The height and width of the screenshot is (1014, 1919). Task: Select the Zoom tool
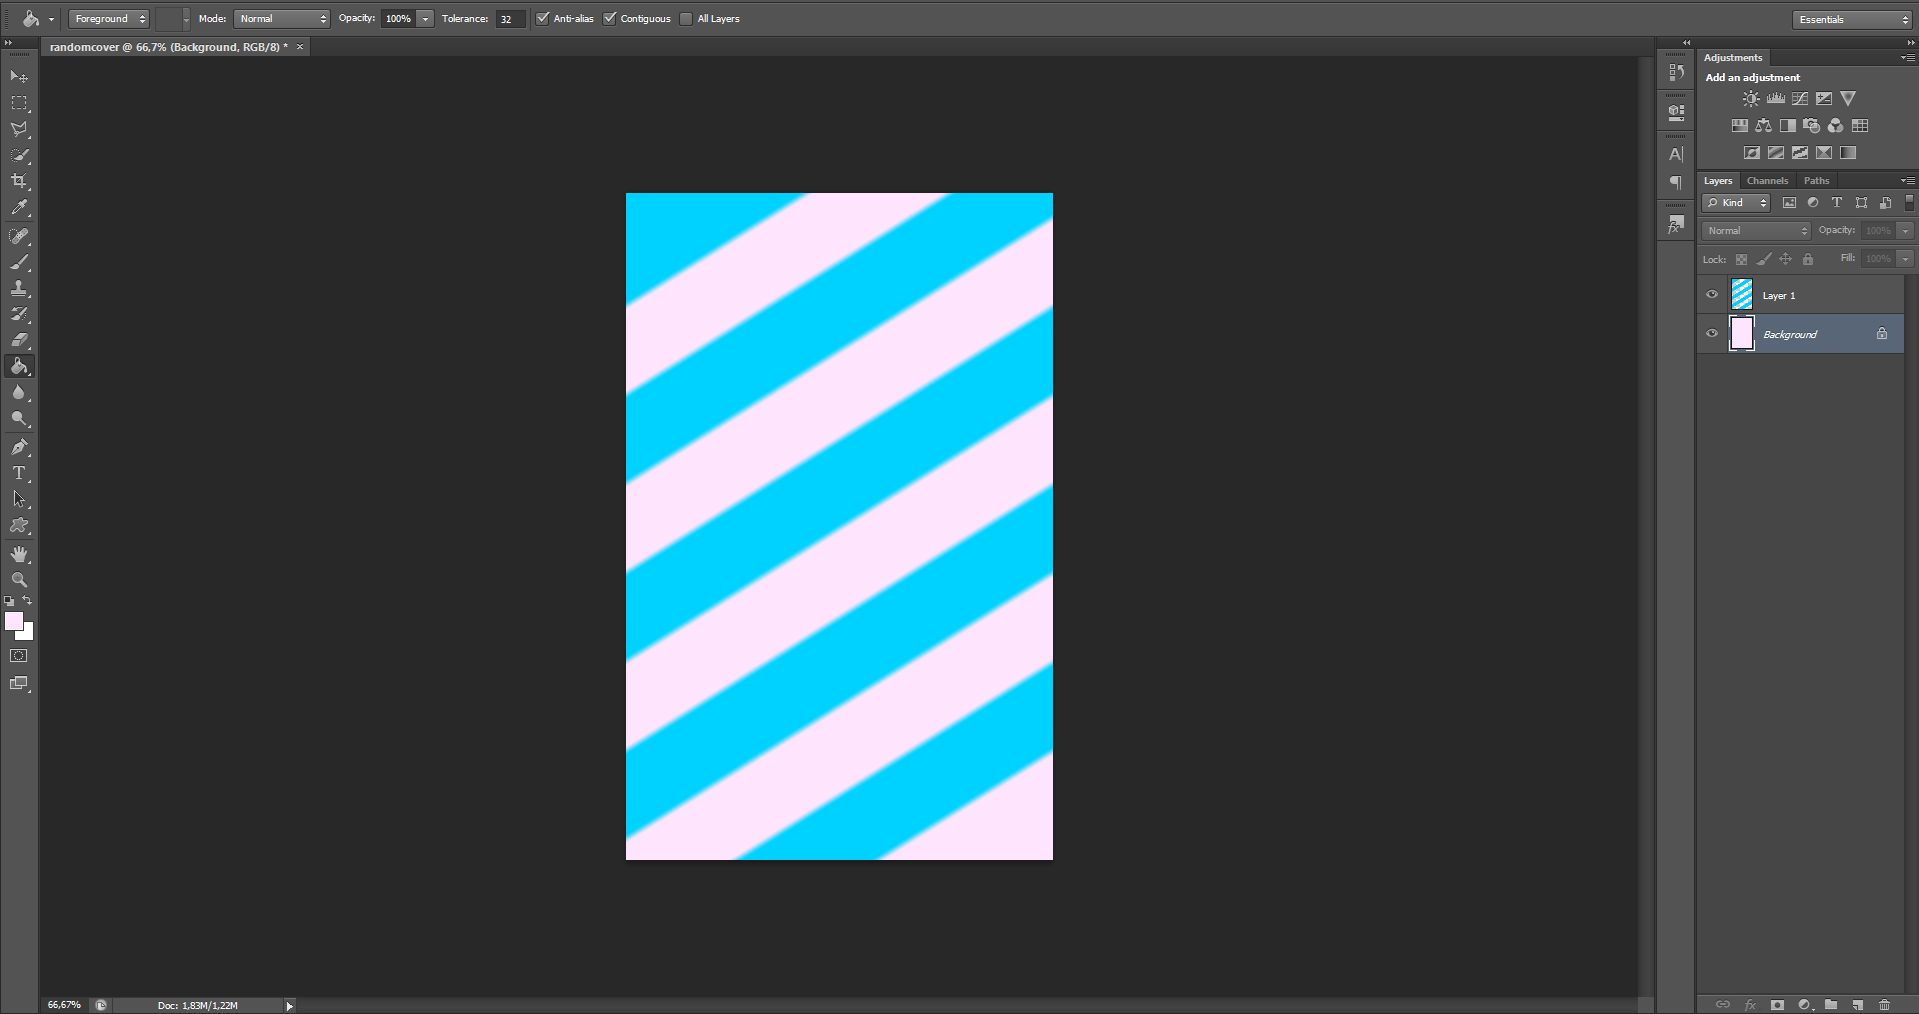pyautogui.click(x=19, y=580)
